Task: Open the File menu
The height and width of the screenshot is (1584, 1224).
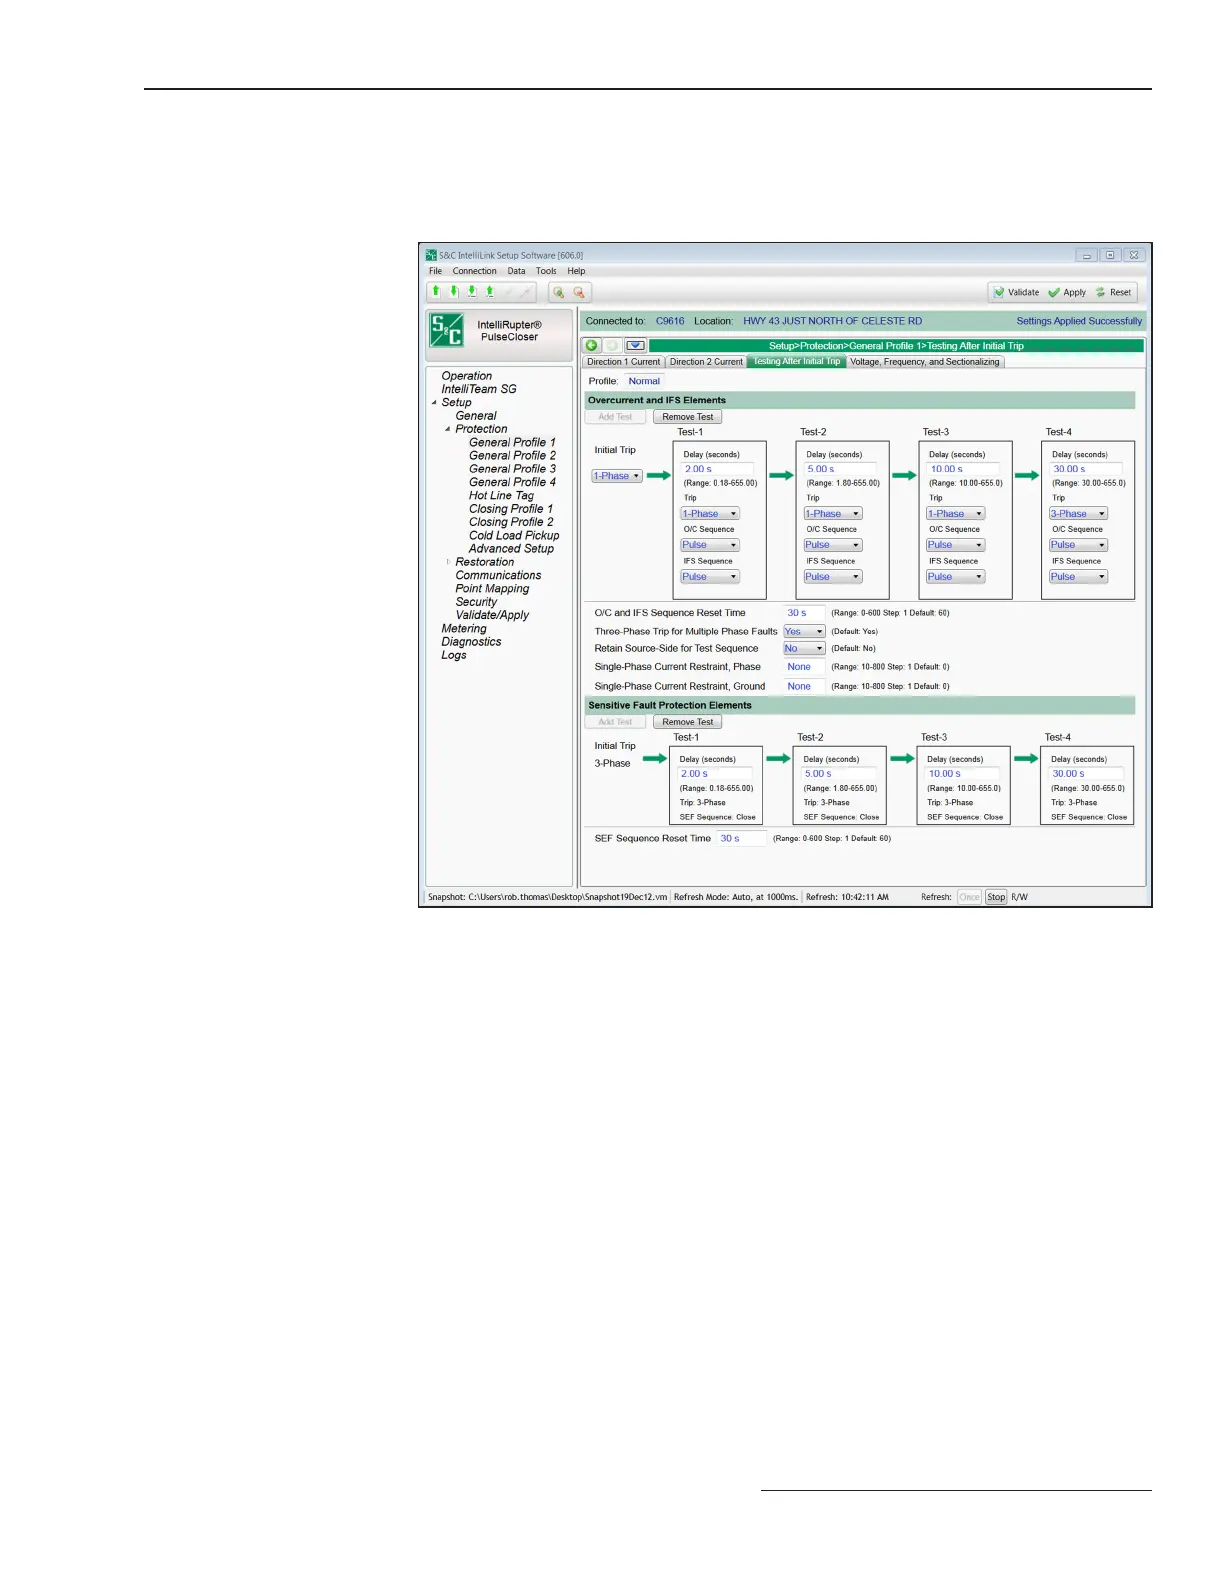Action: click(x=435, y=271)
